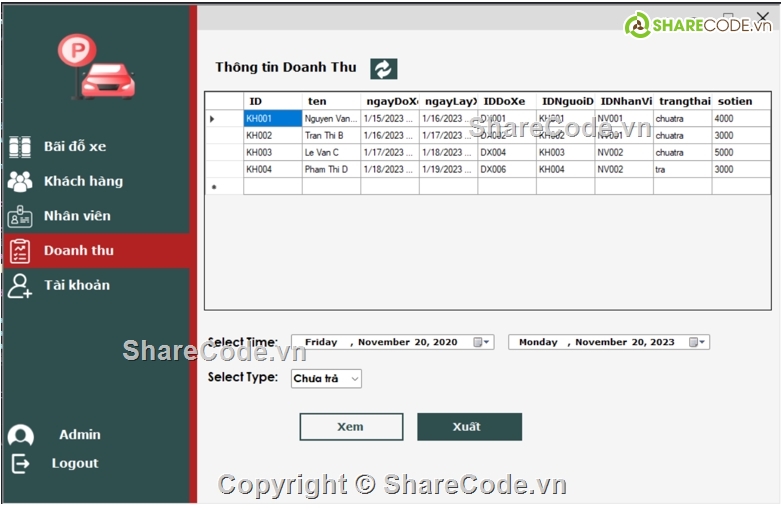Click the Admin avatar icon
Image resolution: width=783 pixels, height=510 pixels.
[21, 436]
